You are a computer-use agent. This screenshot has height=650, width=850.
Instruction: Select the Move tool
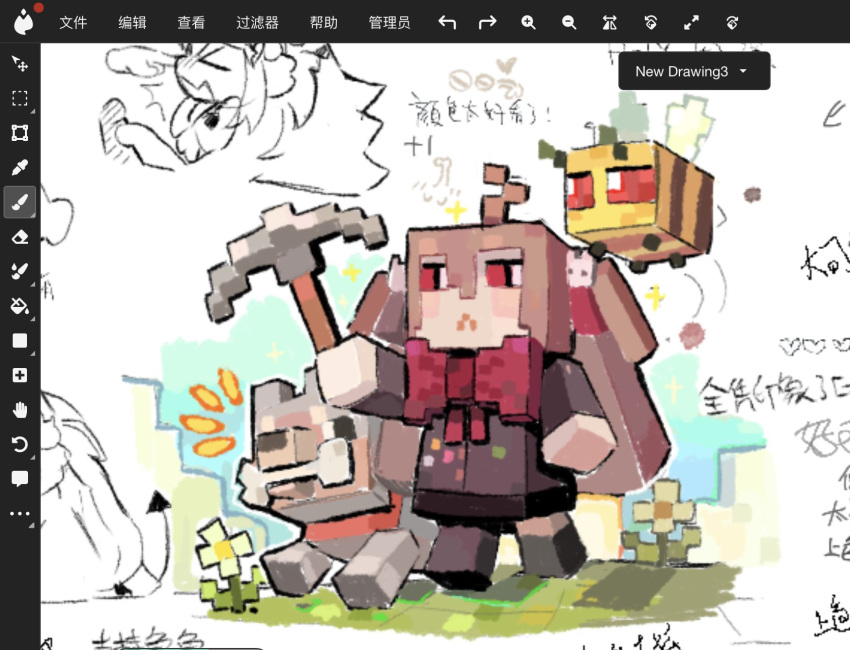(20, 63)
